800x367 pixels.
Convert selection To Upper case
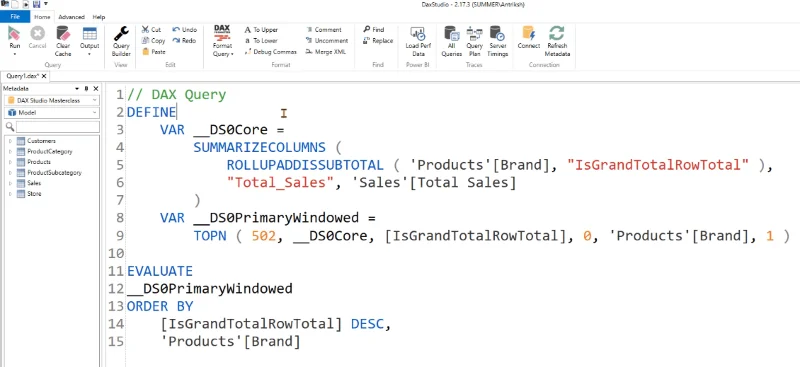point(261,30)
